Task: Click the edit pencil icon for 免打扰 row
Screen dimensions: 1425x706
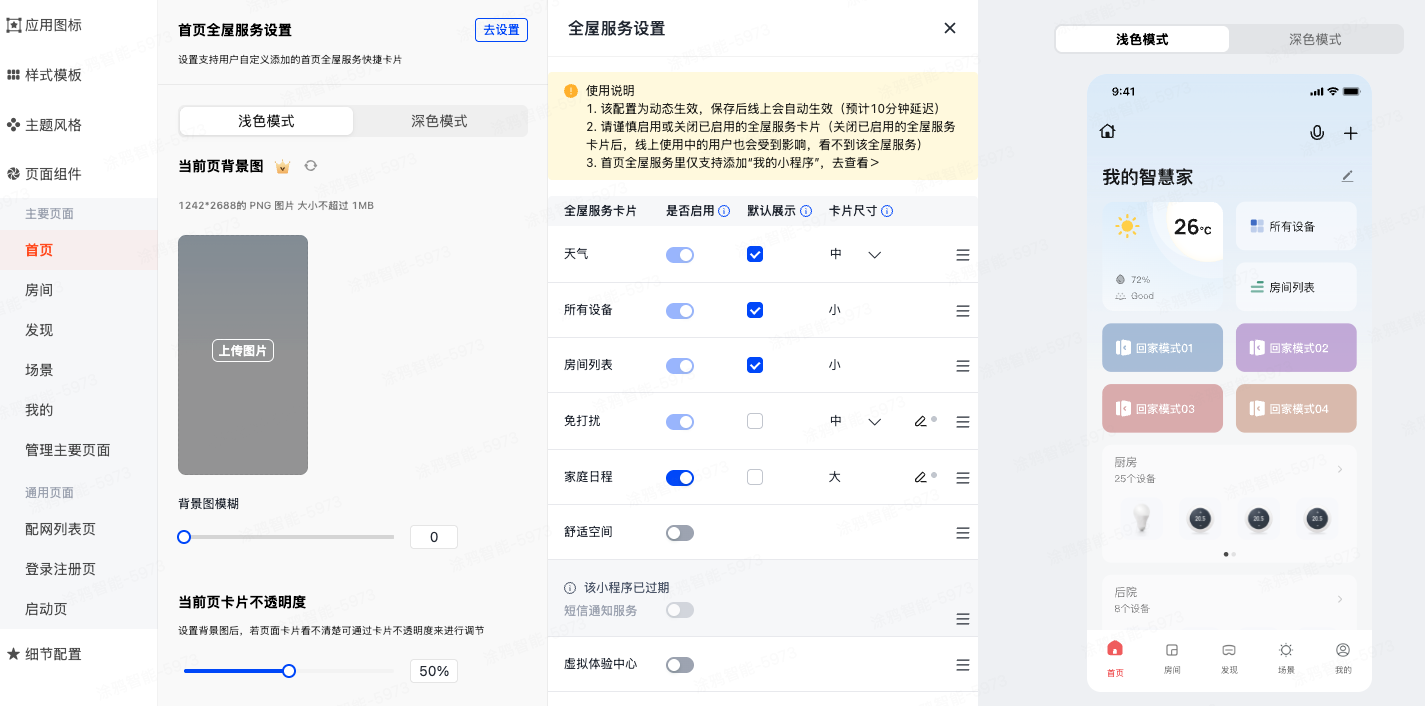Action: pos(920,422)
